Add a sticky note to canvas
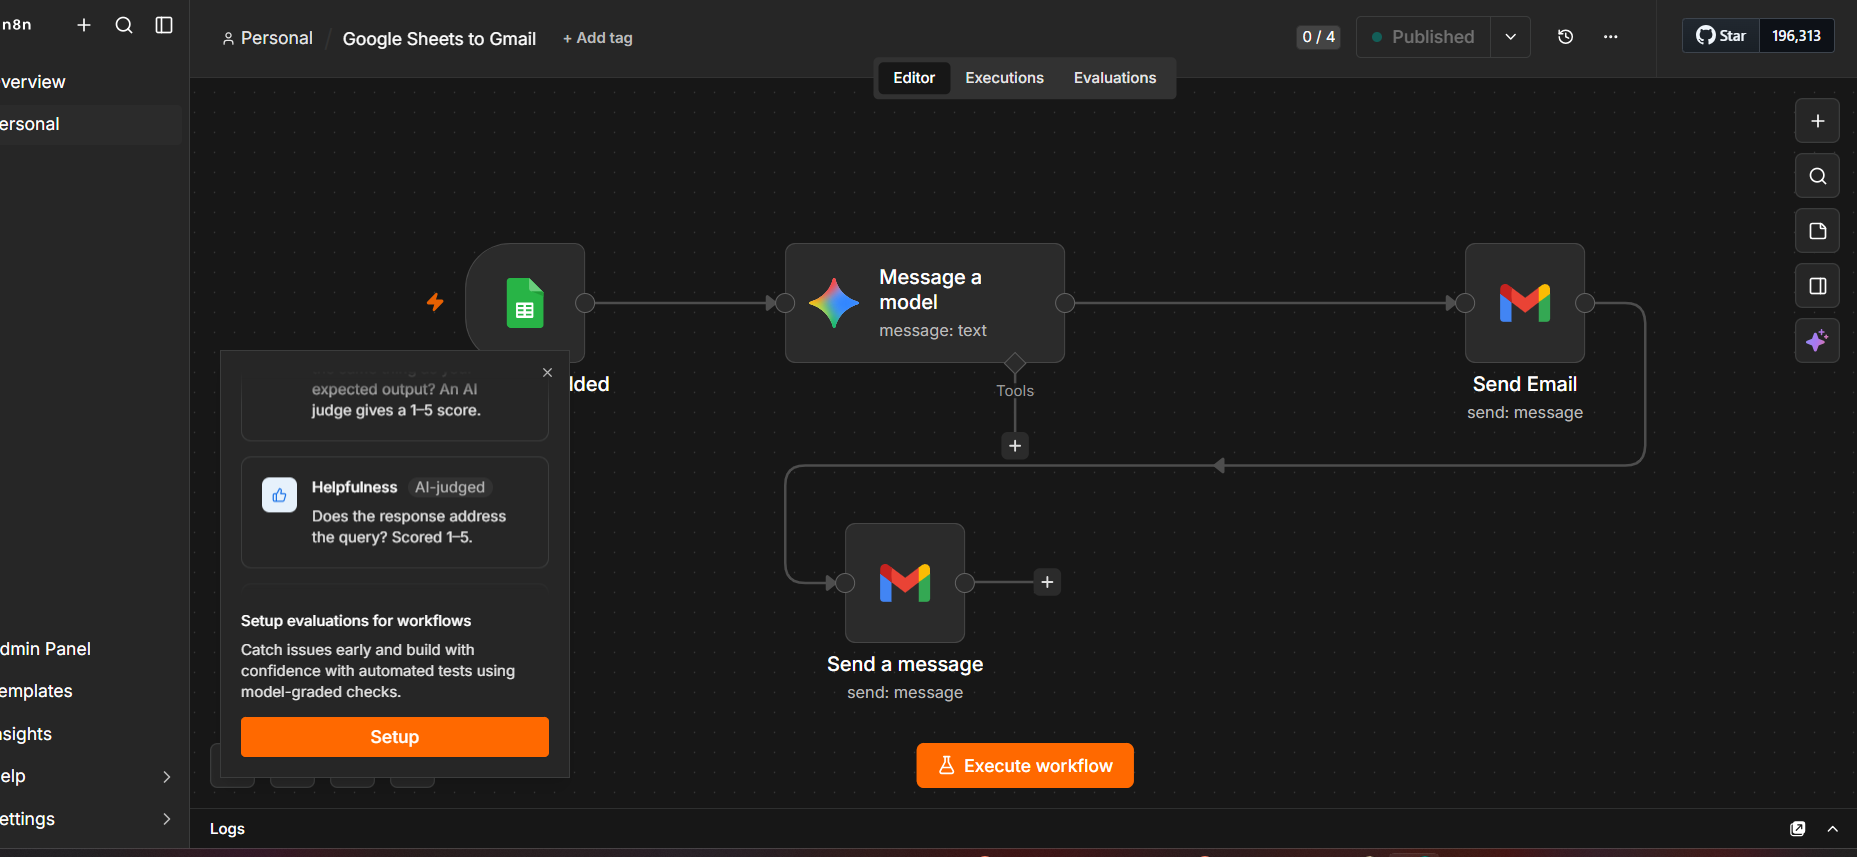The height and width of the screenshot is (857, 1857). (1817, 231)
